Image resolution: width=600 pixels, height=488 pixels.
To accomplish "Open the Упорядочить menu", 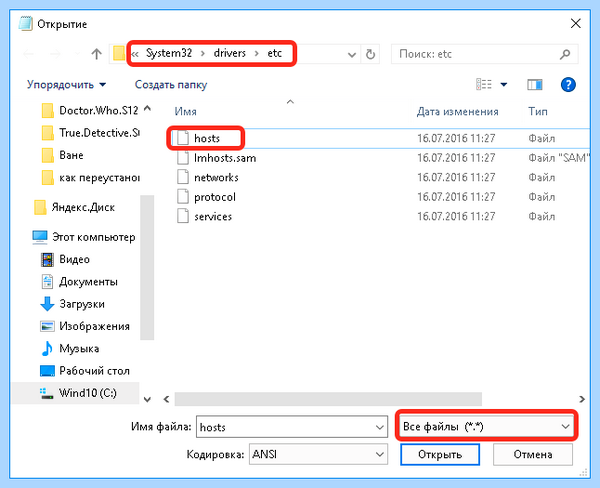I will pyautogui.click(x=67, y=85).
